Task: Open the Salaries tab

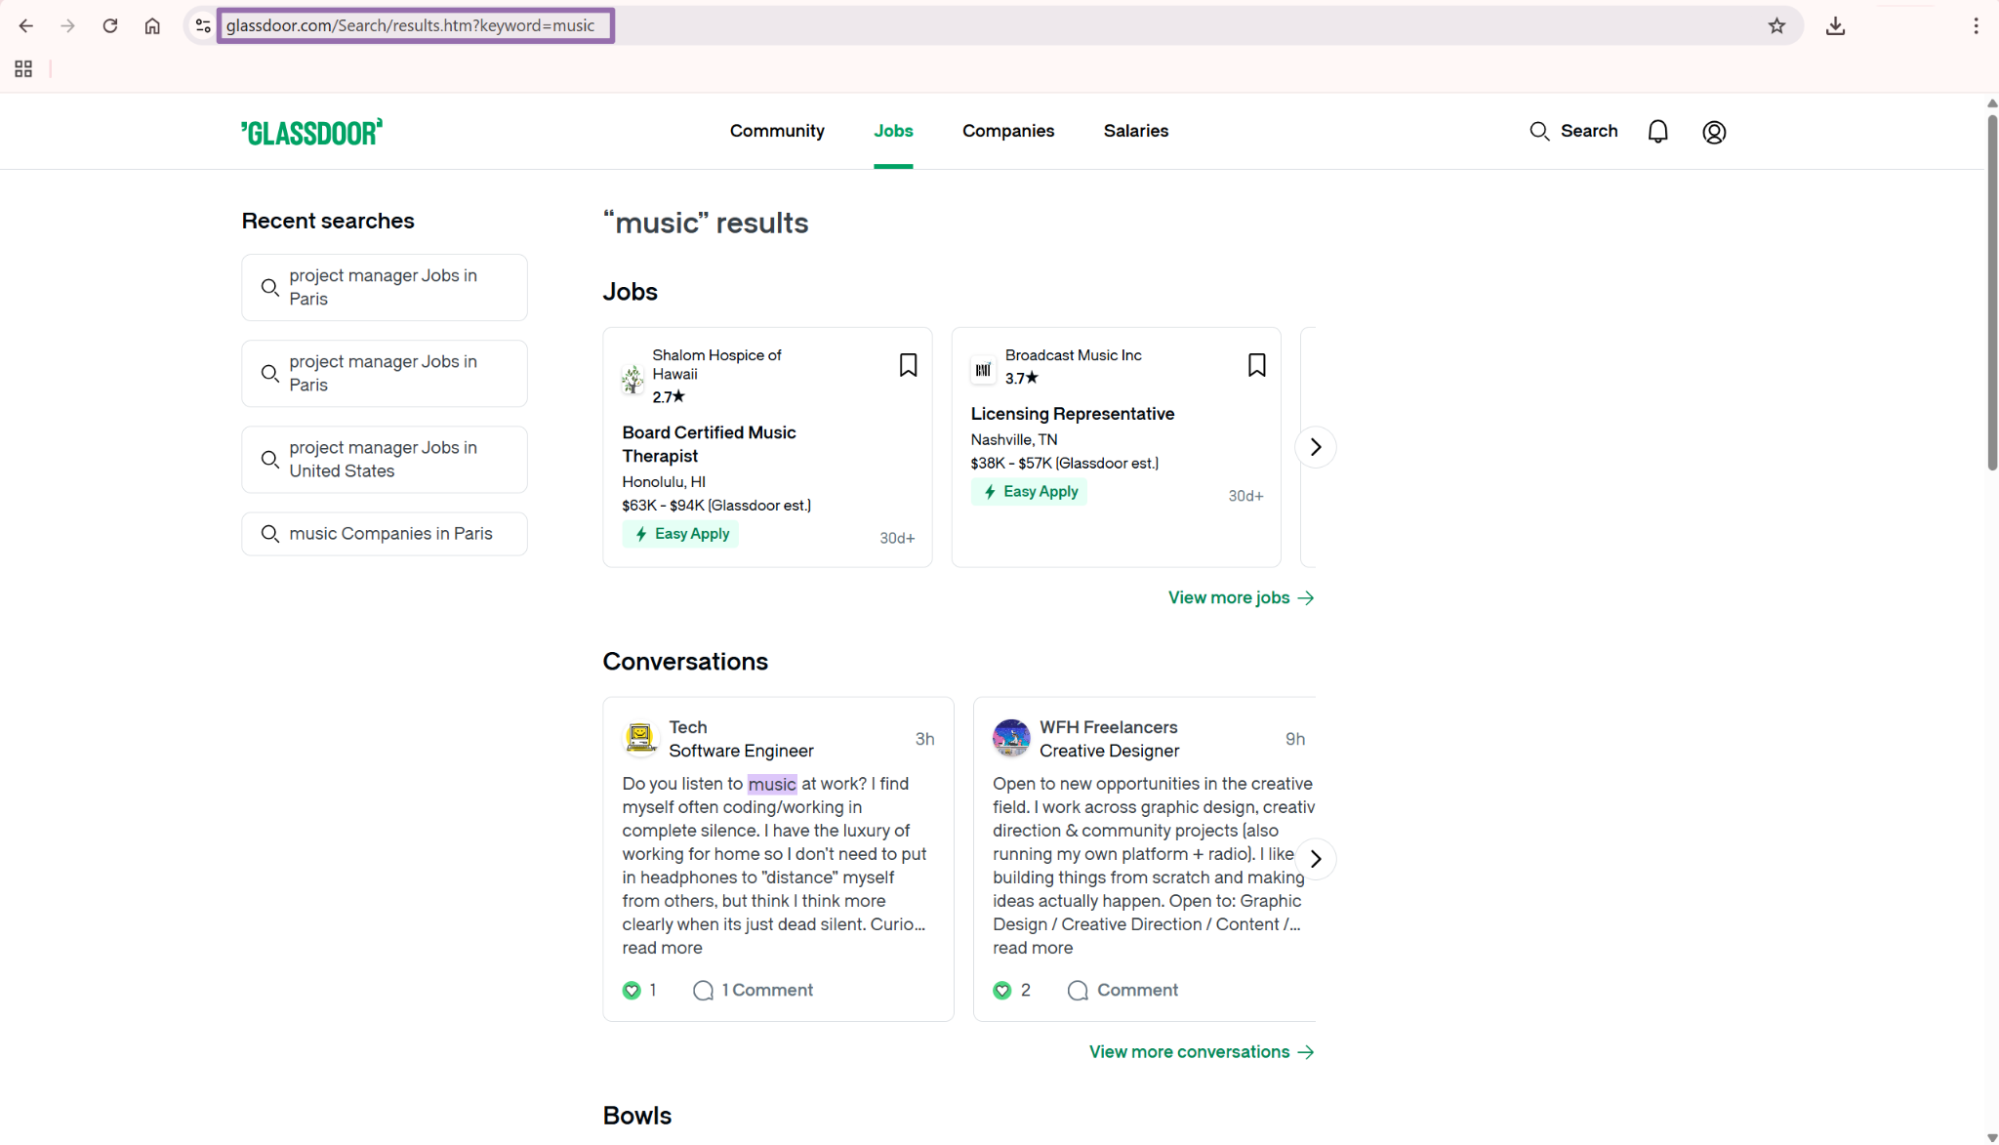Action: pos(1136,131)
